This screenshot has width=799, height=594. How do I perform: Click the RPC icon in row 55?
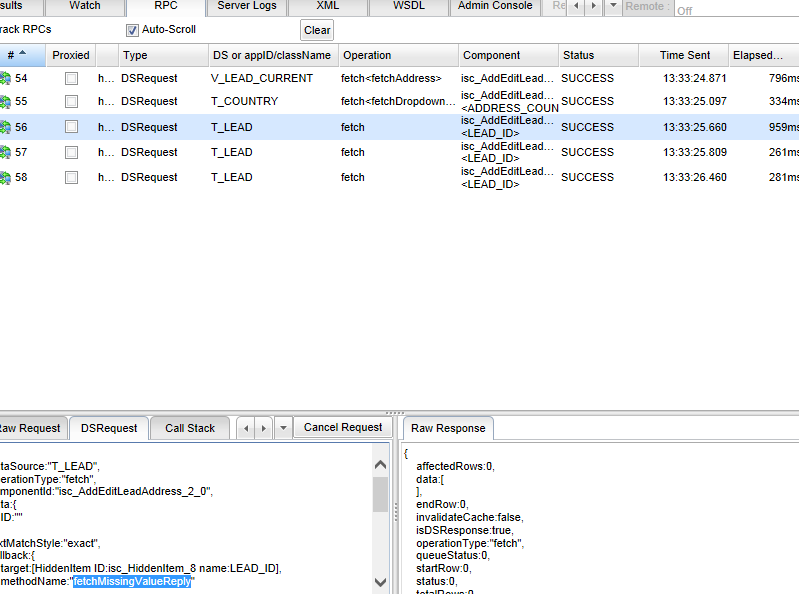point(5,102)
